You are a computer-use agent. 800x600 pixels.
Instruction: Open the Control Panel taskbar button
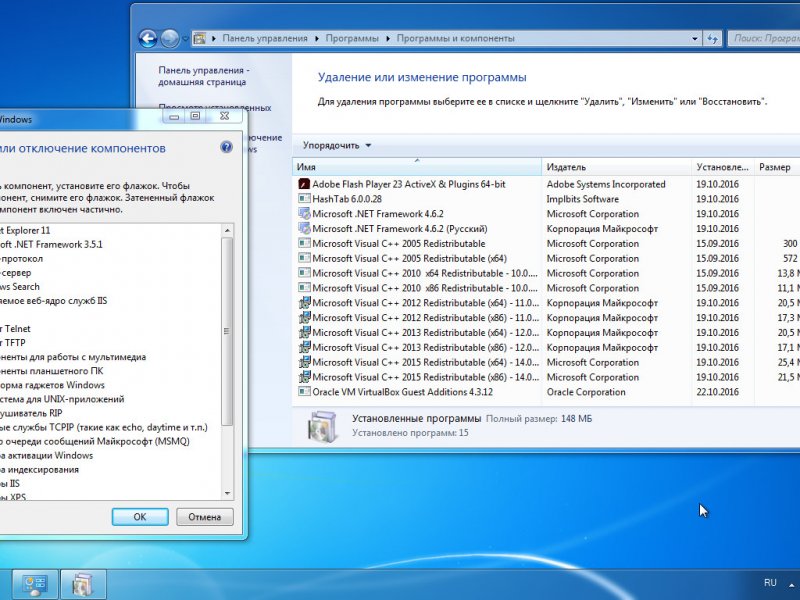point(34,584)
